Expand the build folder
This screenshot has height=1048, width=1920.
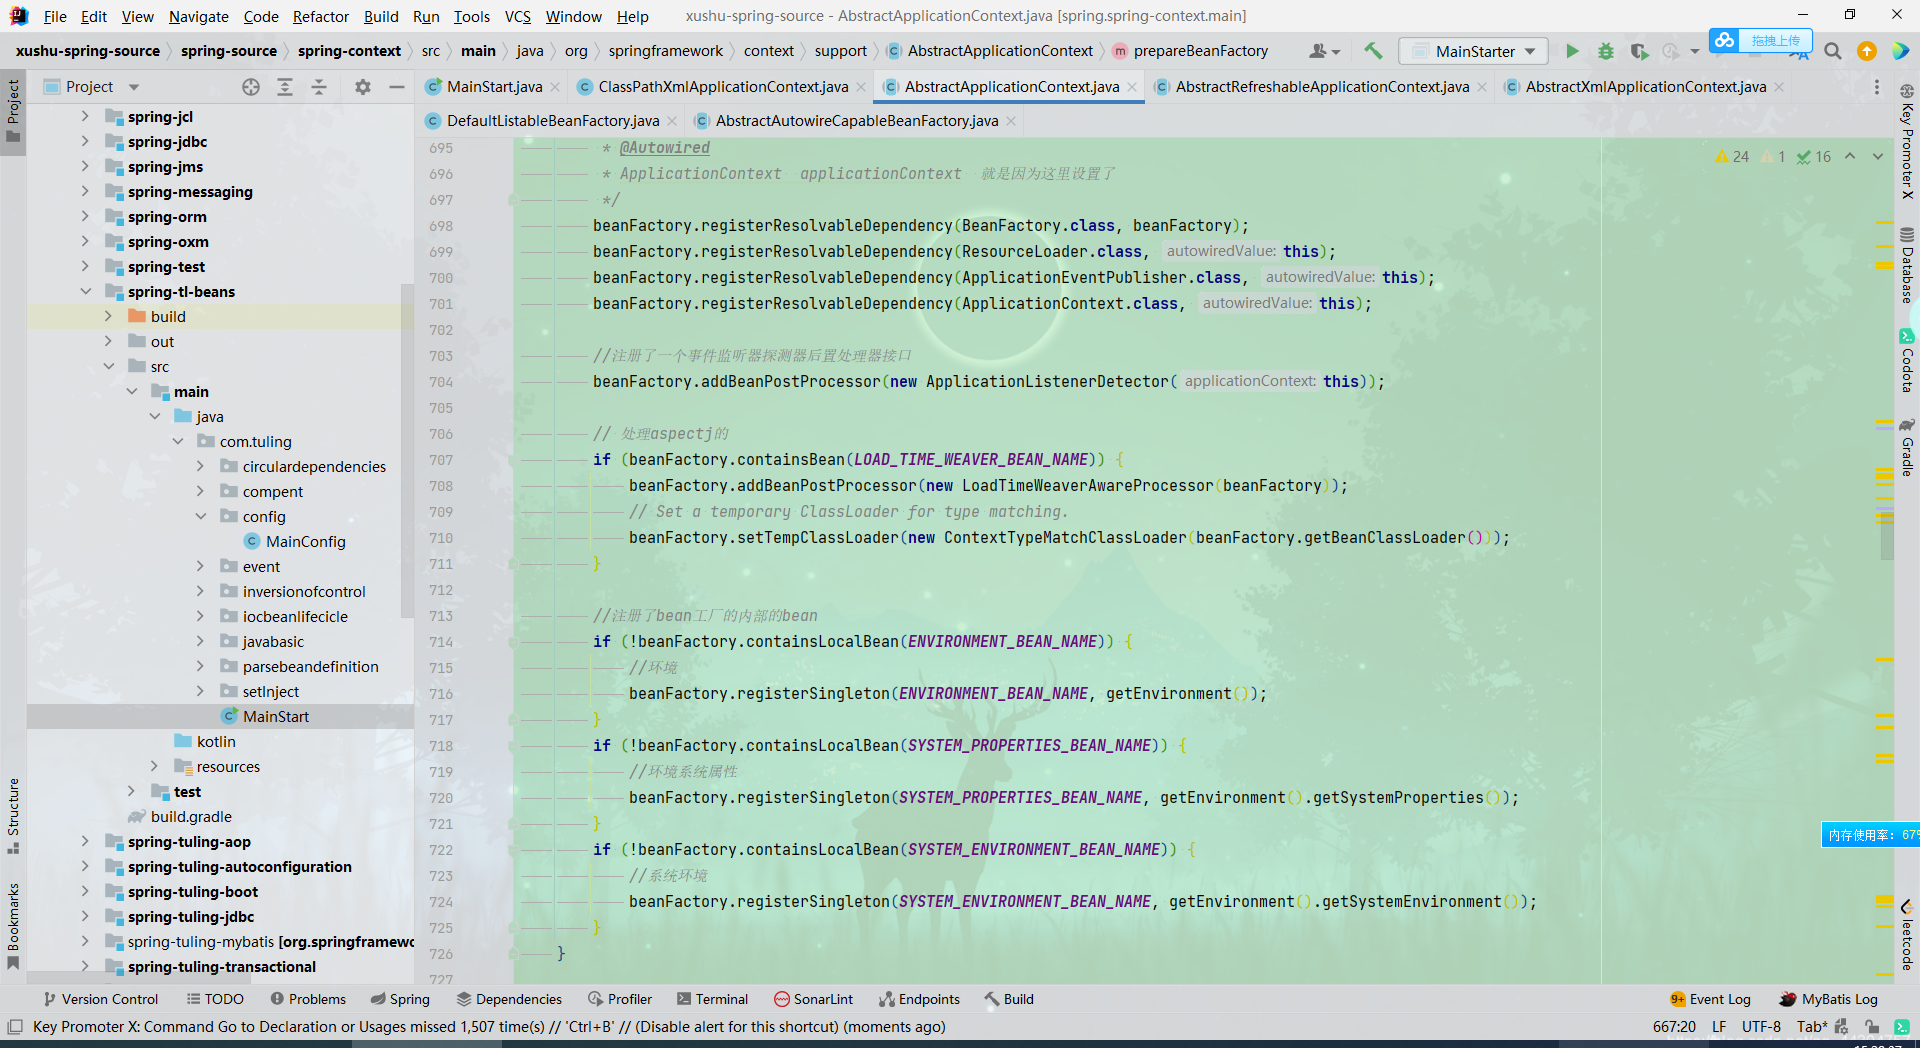(109, 317)
